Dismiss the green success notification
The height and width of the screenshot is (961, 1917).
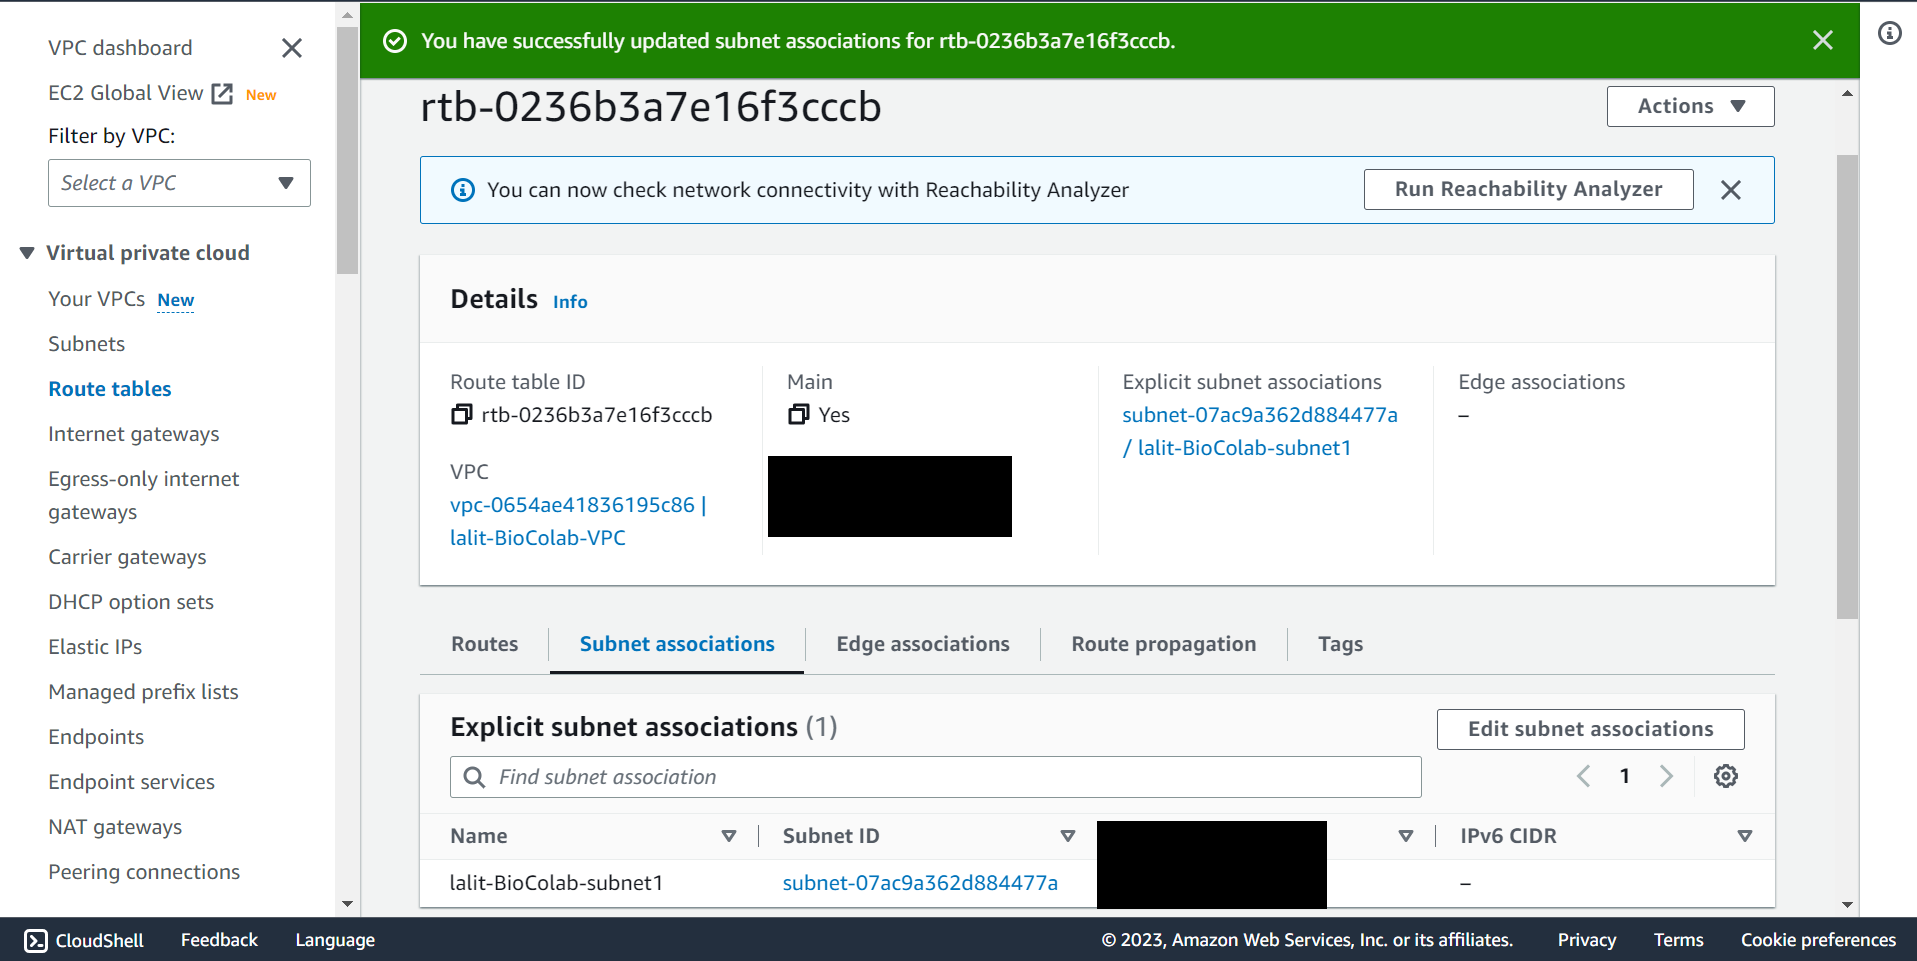[x=1823, y=40]
